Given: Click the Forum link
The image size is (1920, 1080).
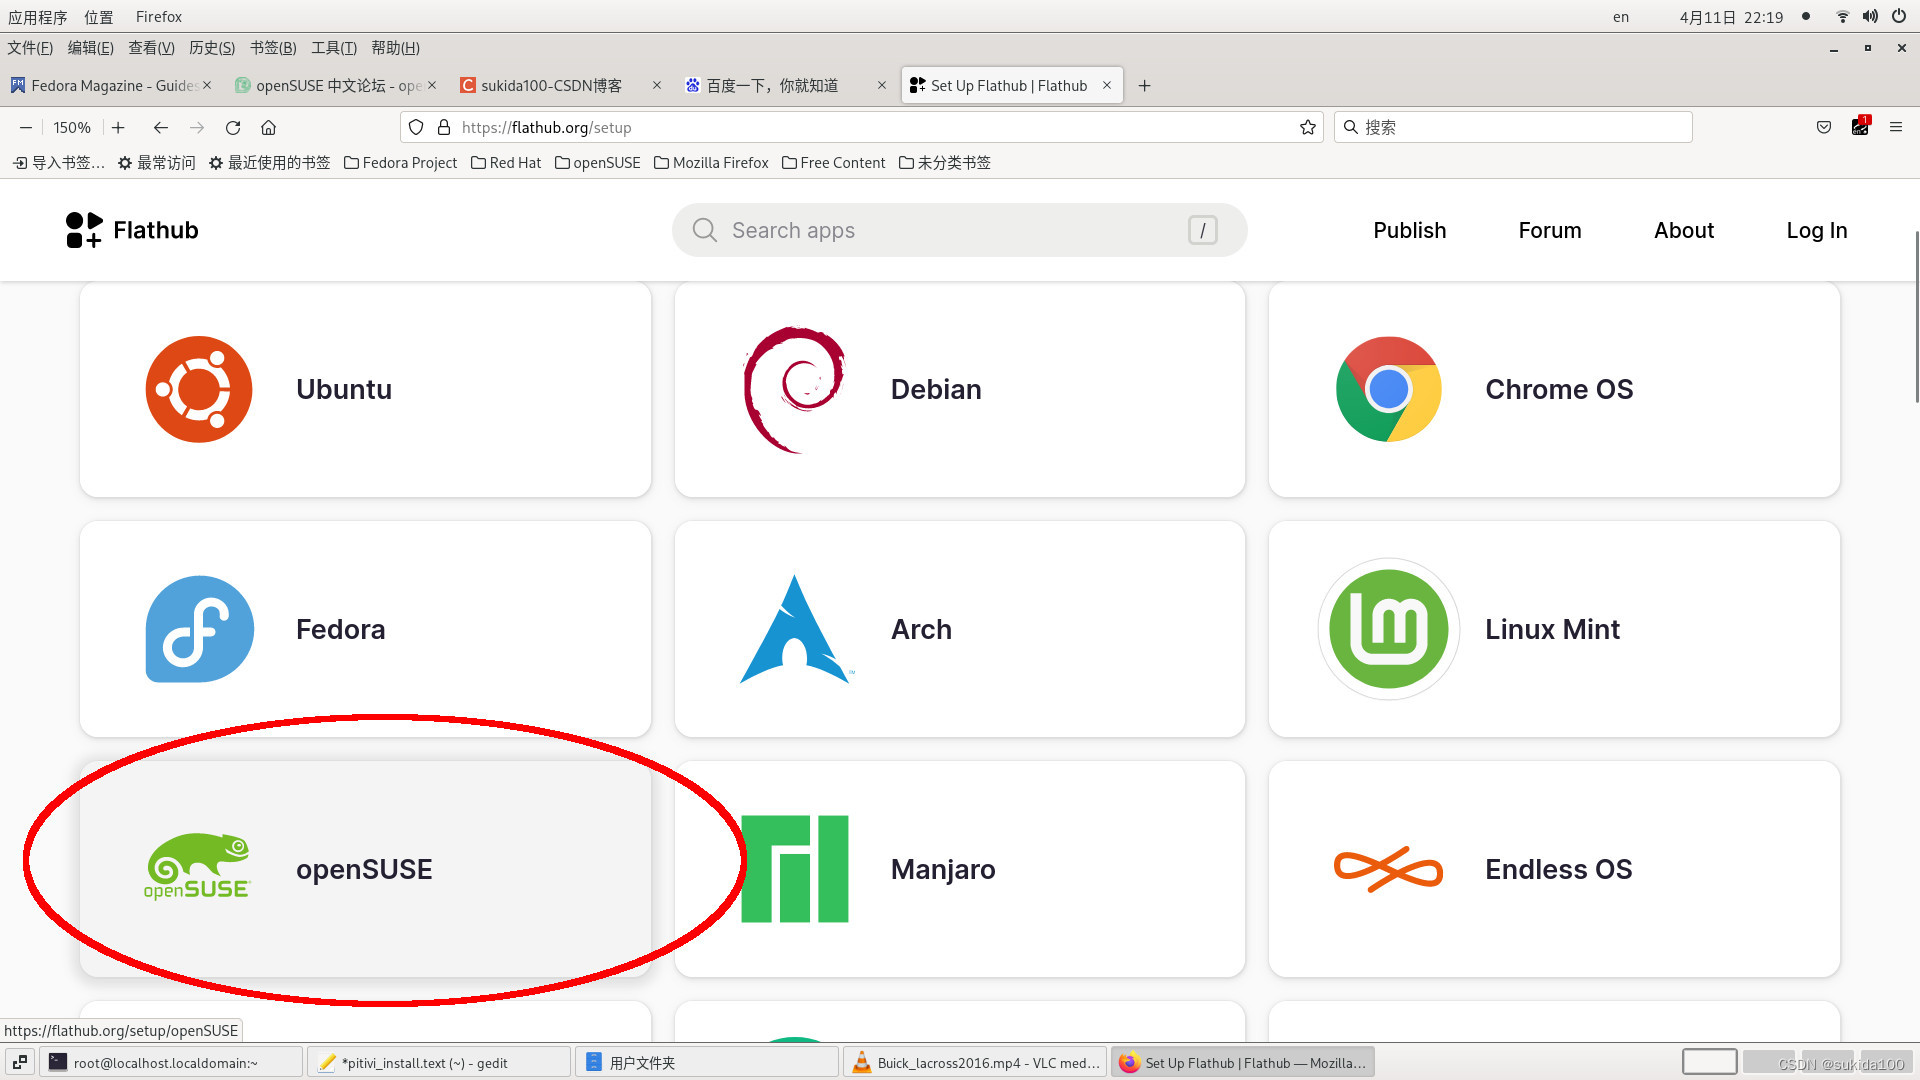Looking at the screenshot, I should 1549,230.
